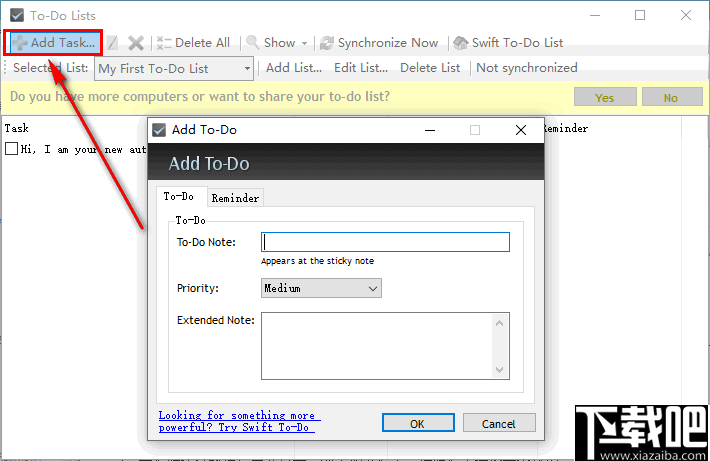710x461 pixels.
Task: Click Delete All in the toolbar
Action: (x=193, y=43)
